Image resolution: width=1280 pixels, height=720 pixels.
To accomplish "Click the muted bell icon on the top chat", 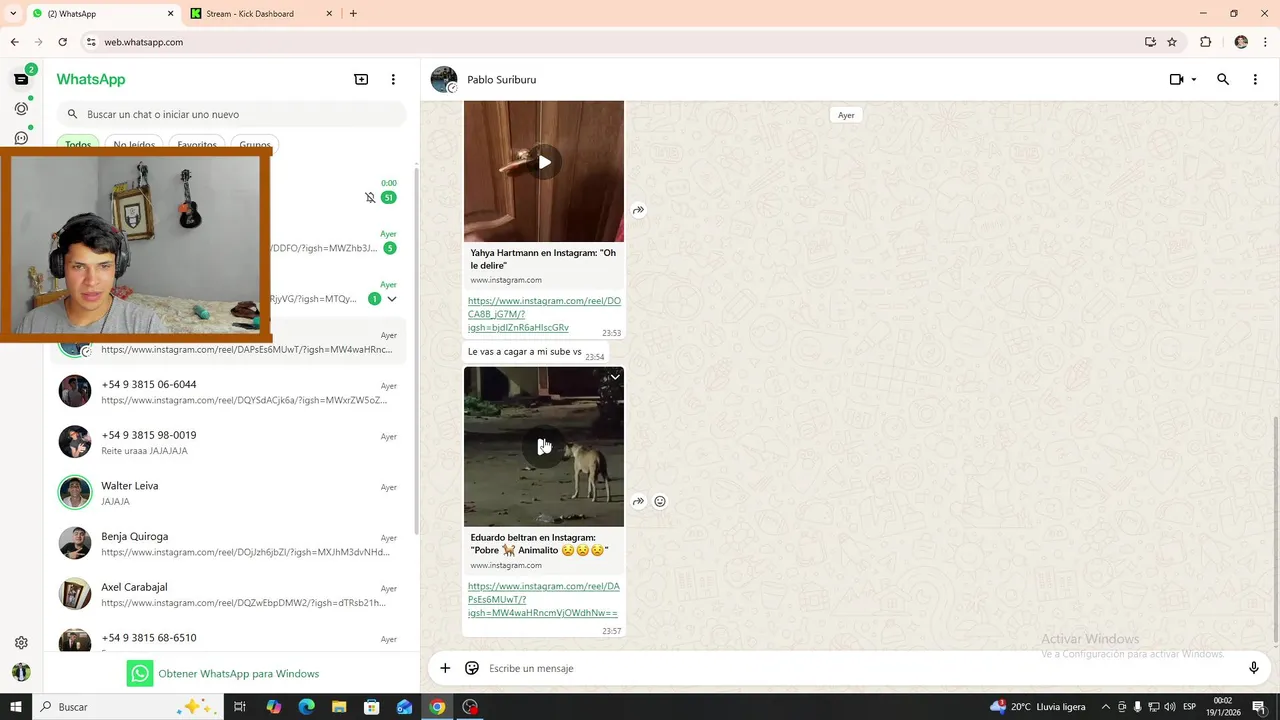I will click(x=370, y=197).
